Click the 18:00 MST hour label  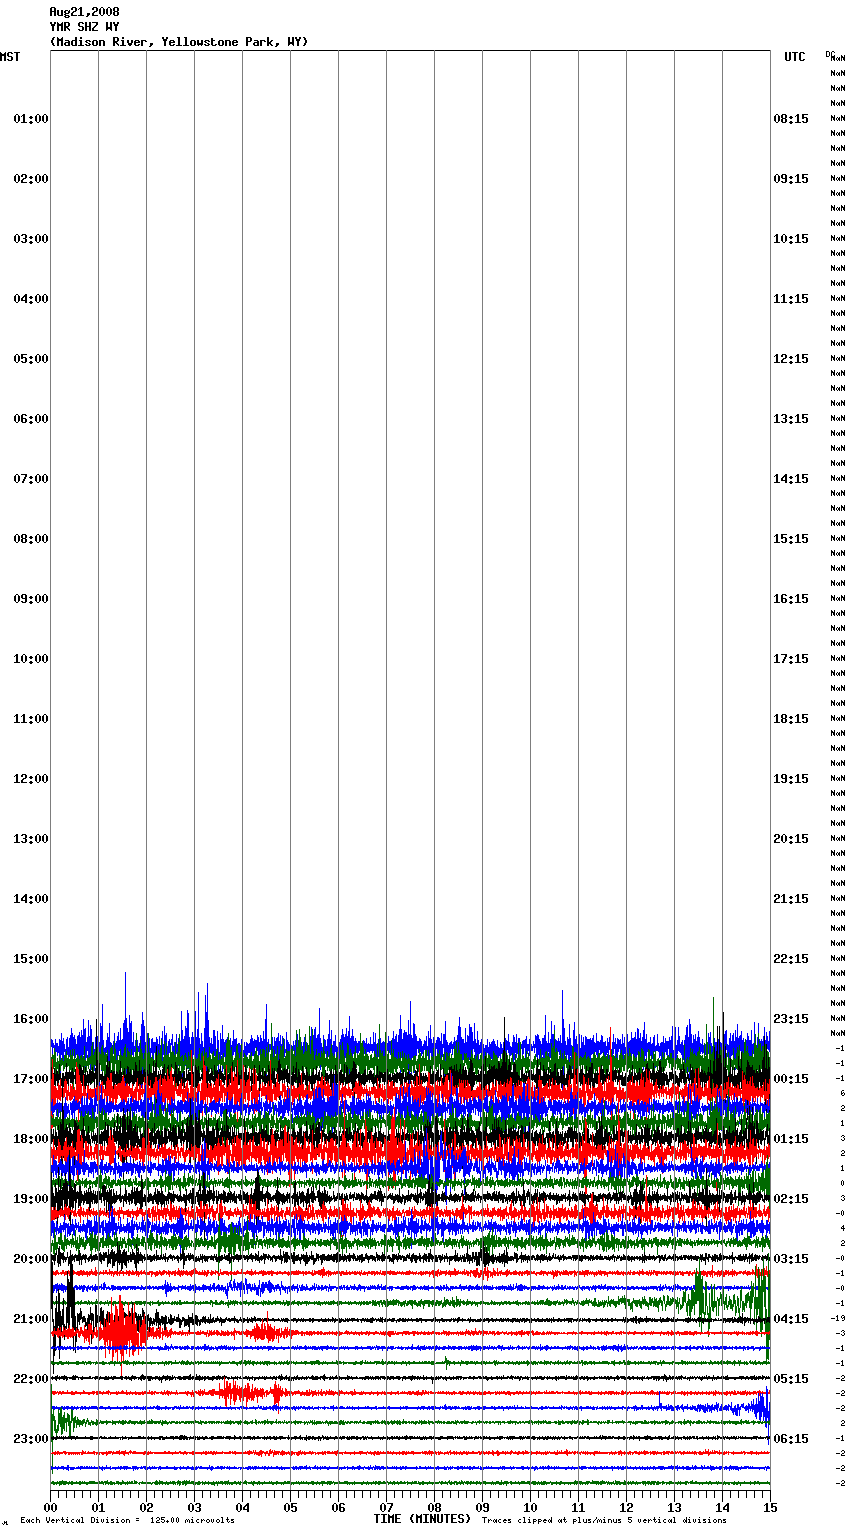point(31,1139)
